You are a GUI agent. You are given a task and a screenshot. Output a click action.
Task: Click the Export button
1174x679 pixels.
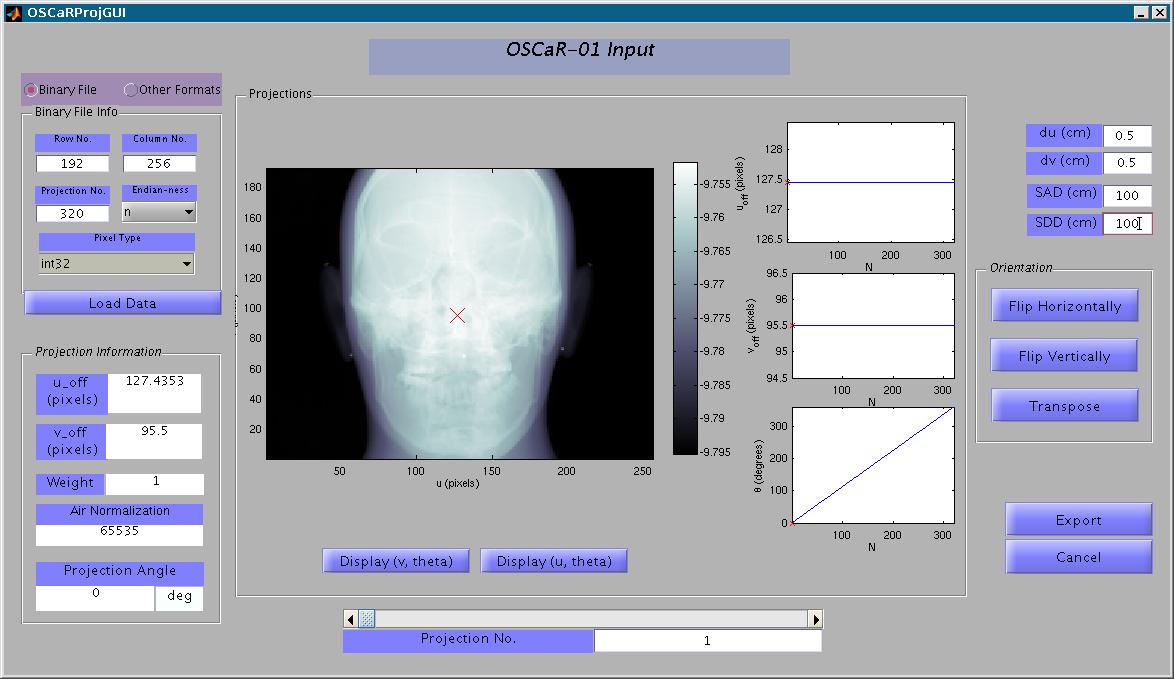click(1078, 520)
